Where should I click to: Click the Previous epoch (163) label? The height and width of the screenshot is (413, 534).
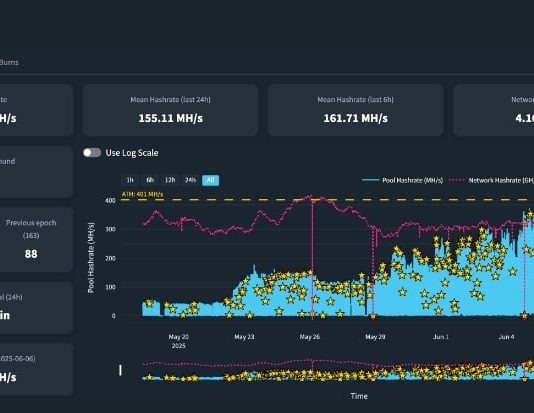[31, 229]
